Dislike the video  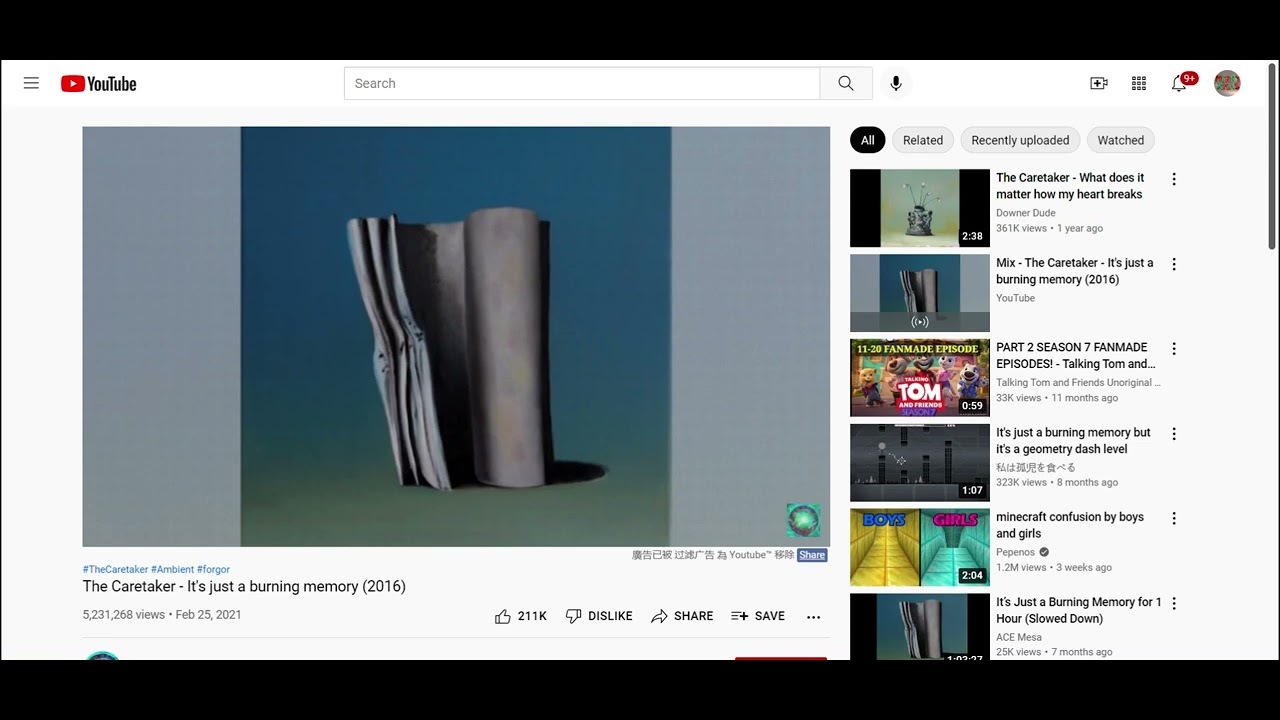[x=599, y=616]
